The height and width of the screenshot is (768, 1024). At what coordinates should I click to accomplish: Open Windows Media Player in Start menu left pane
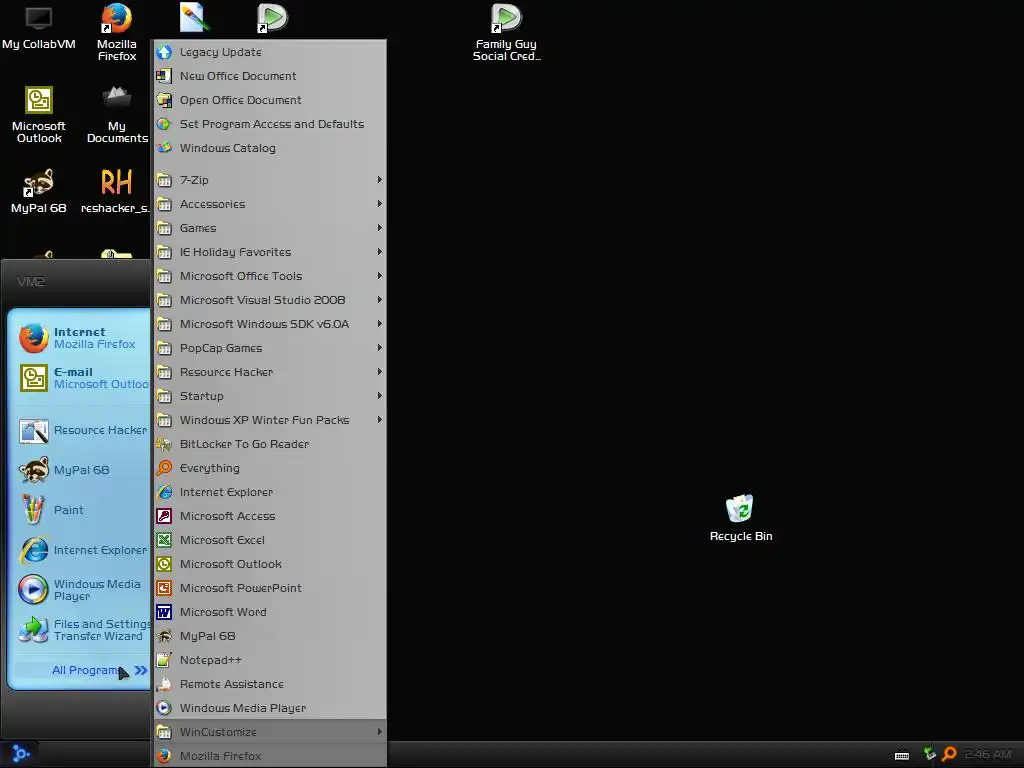tap(83, 590)
